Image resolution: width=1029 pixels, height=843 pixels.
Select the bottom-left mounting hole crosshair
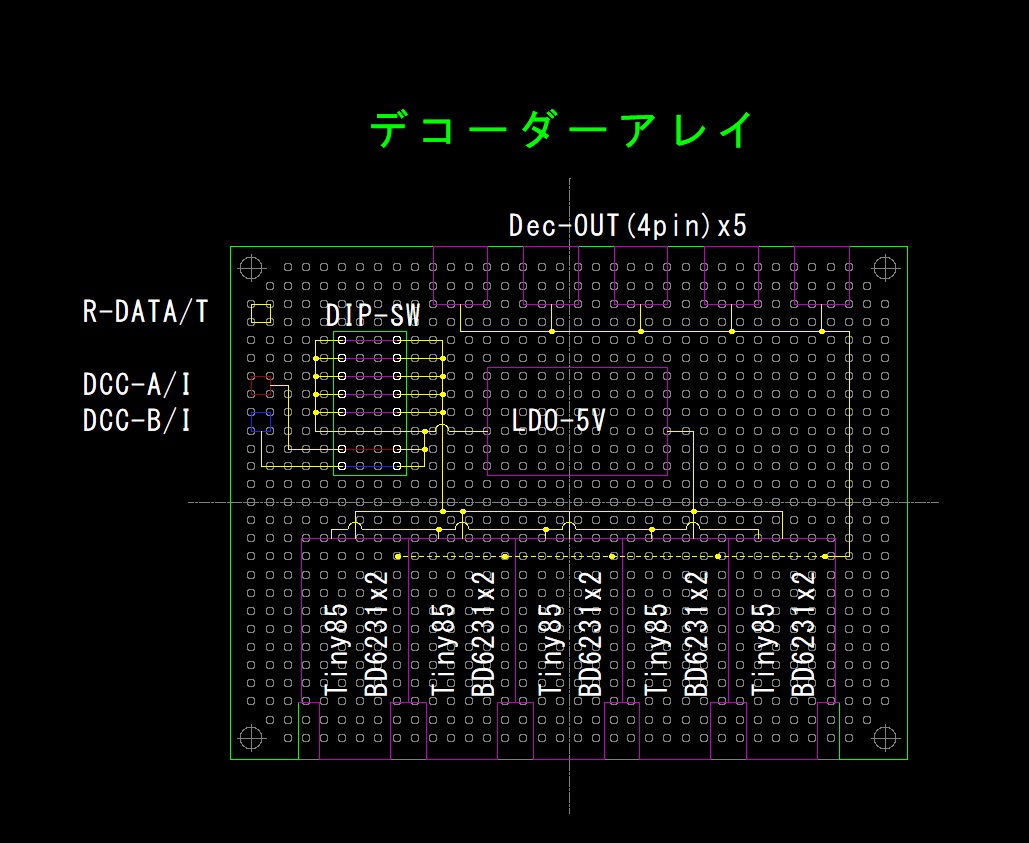coord(251,738)
